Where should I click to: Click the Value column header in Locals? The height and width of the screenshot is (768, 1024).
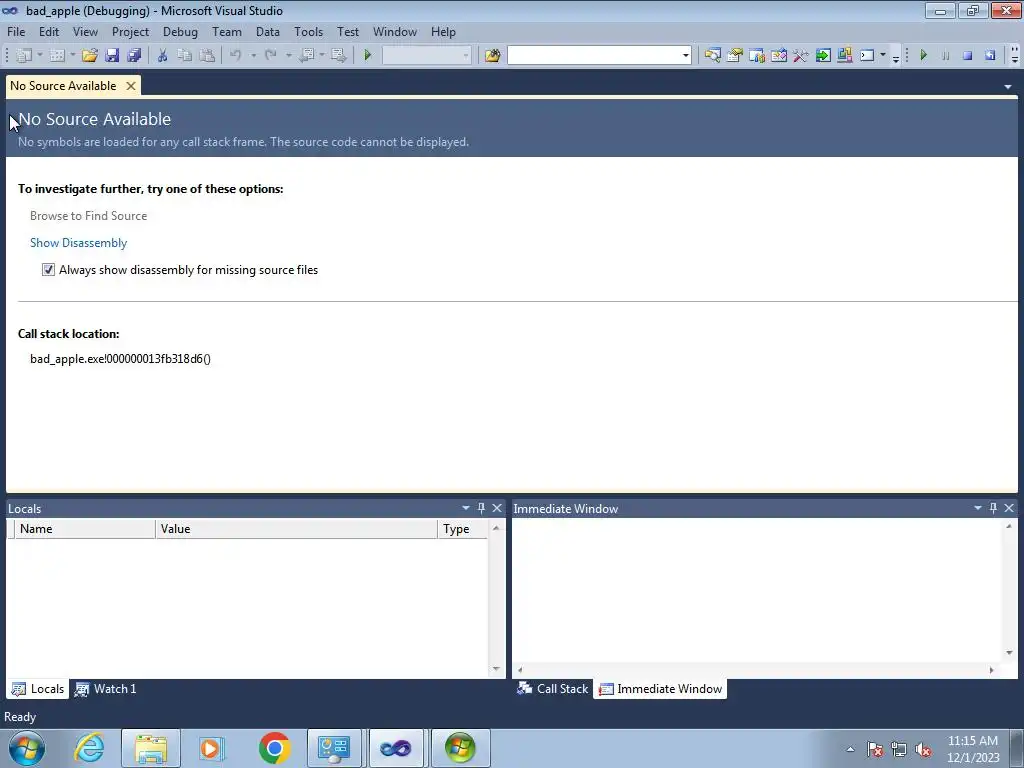(x=296, y=529)
